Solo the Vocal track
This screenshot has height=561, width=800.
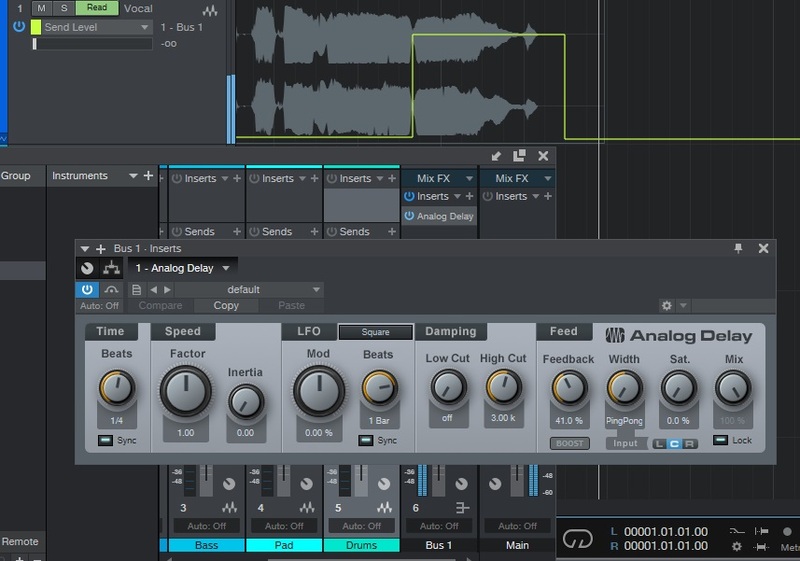tap(64, 8)
